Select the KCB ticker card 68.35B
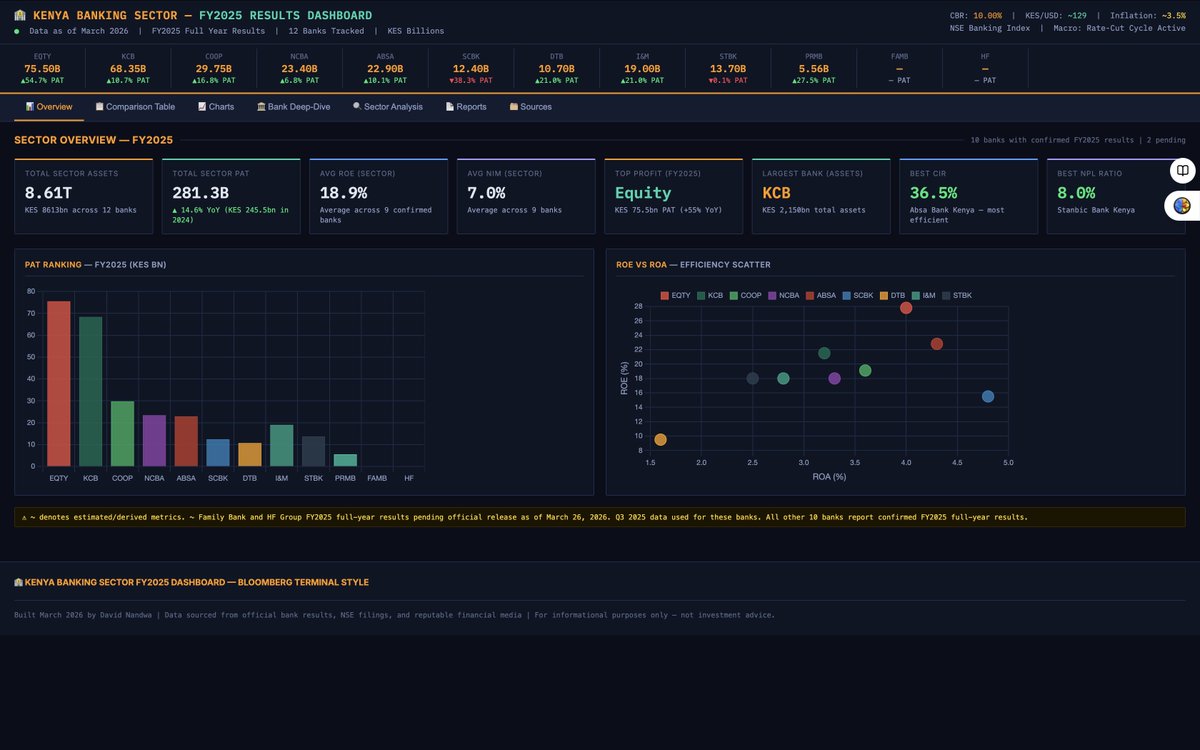This screenshot has width=1200, height=750. click(128, 68)
